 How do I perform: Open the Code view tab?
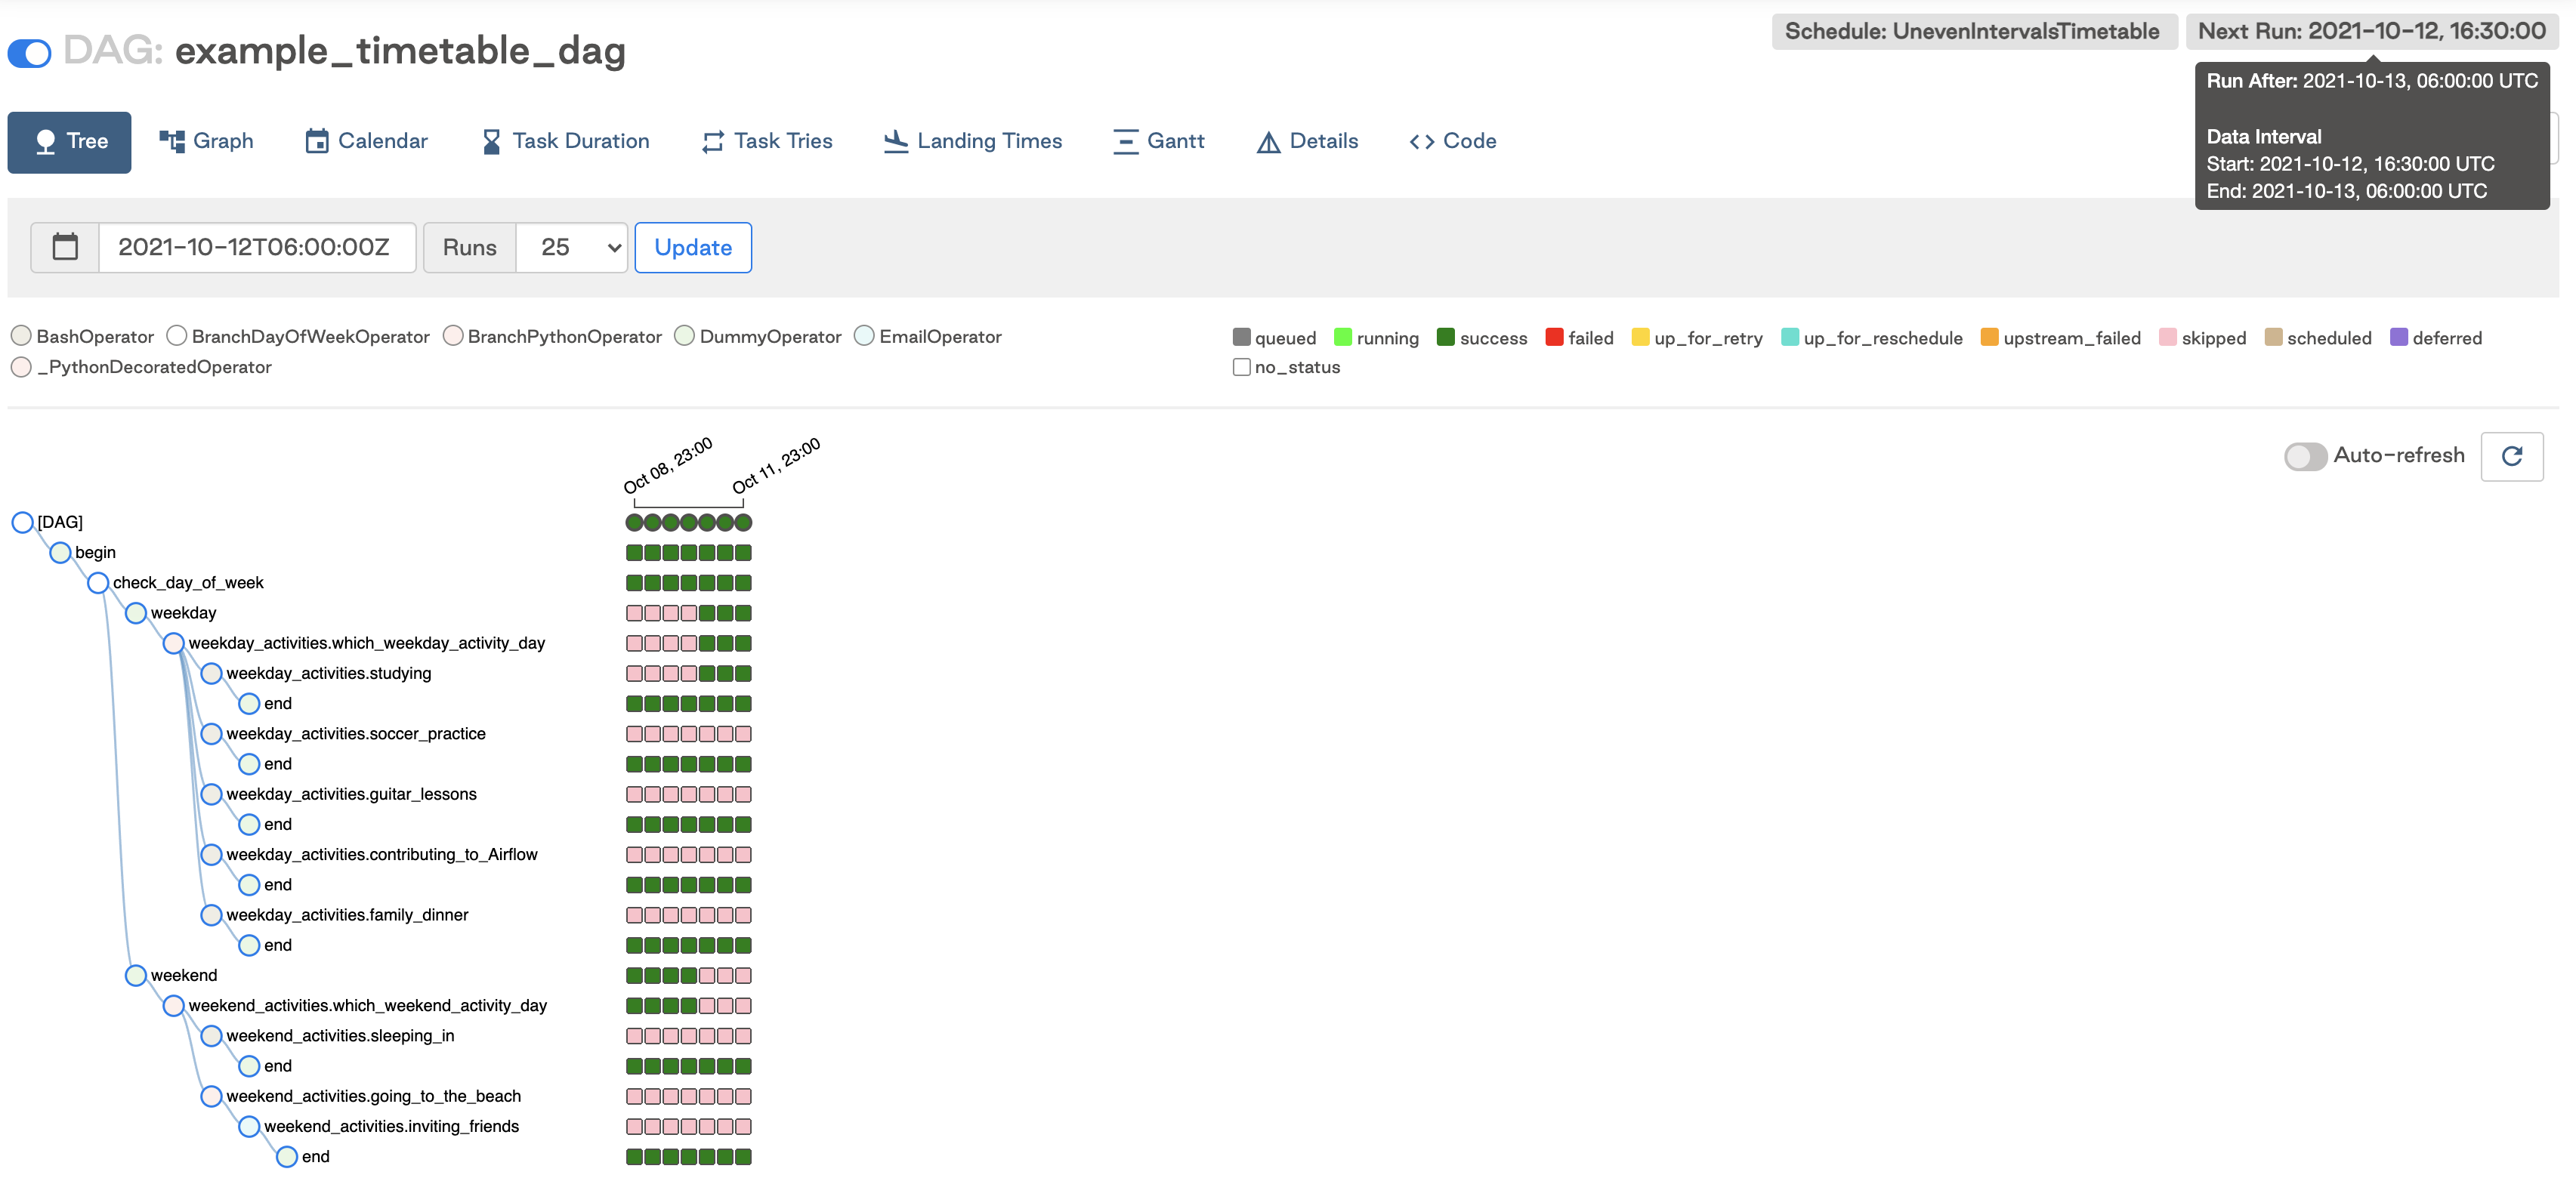tap(1452, 141)
